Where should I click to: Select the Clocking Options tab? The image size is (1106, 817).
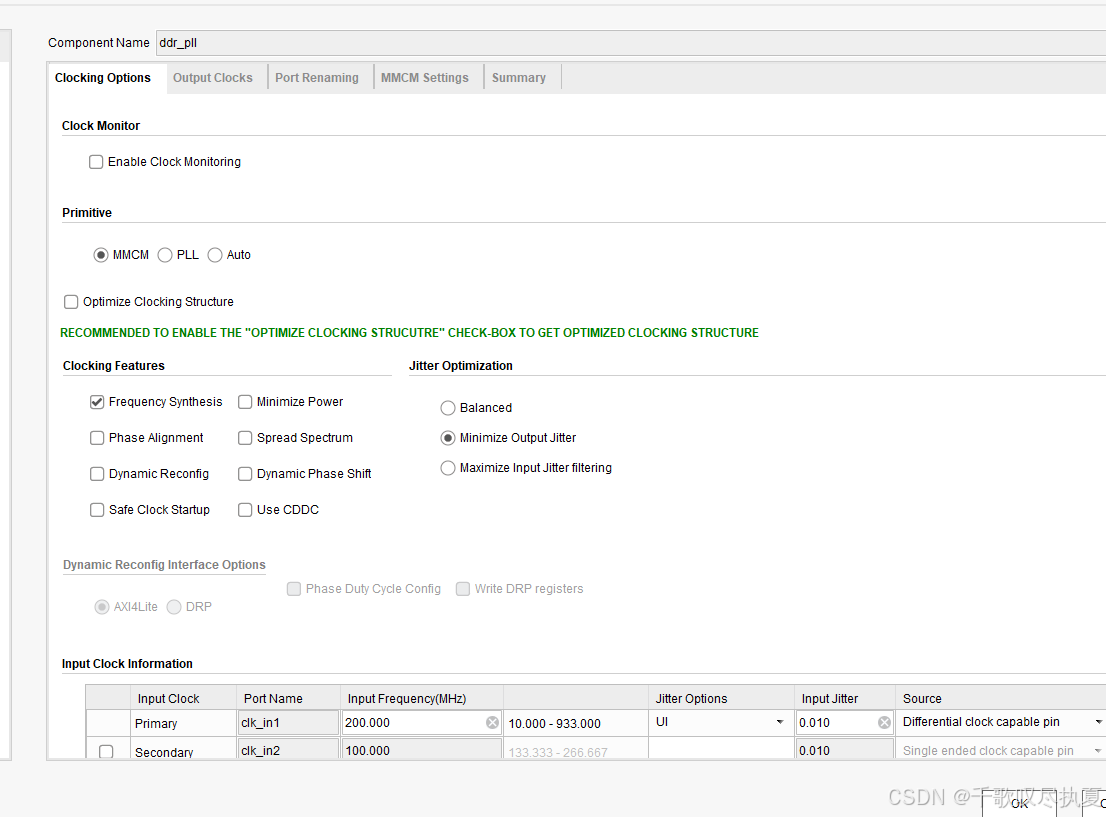[103, 78]
